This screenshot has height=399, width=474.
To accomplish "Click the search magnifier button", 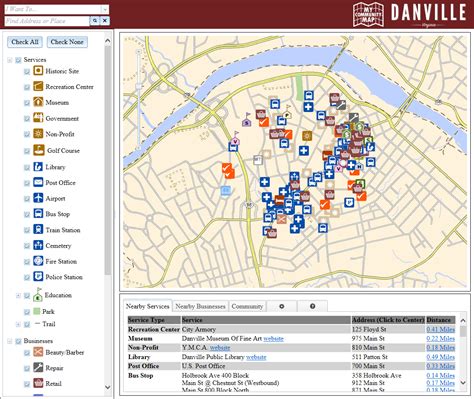I will tap(95, 21).
